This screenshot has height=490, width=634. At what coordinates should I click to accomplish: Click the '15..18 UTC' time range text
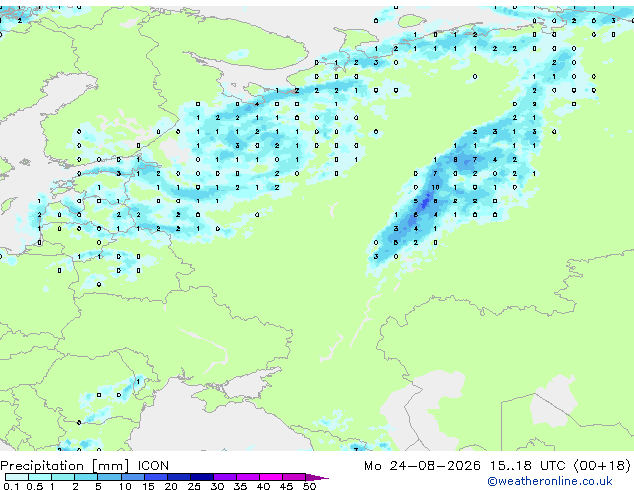527,466
